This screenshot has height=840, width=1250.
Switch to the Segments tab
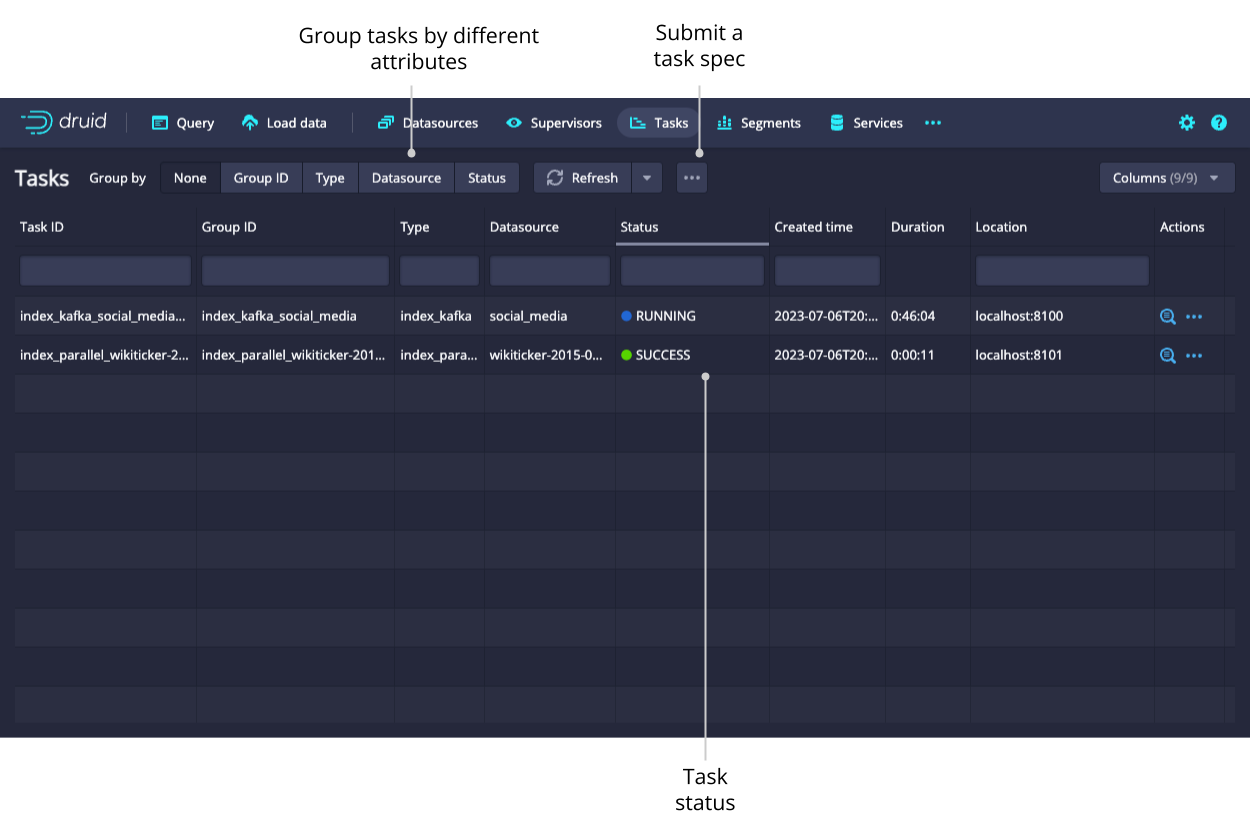pyautogui.click(x=759, y=123)
